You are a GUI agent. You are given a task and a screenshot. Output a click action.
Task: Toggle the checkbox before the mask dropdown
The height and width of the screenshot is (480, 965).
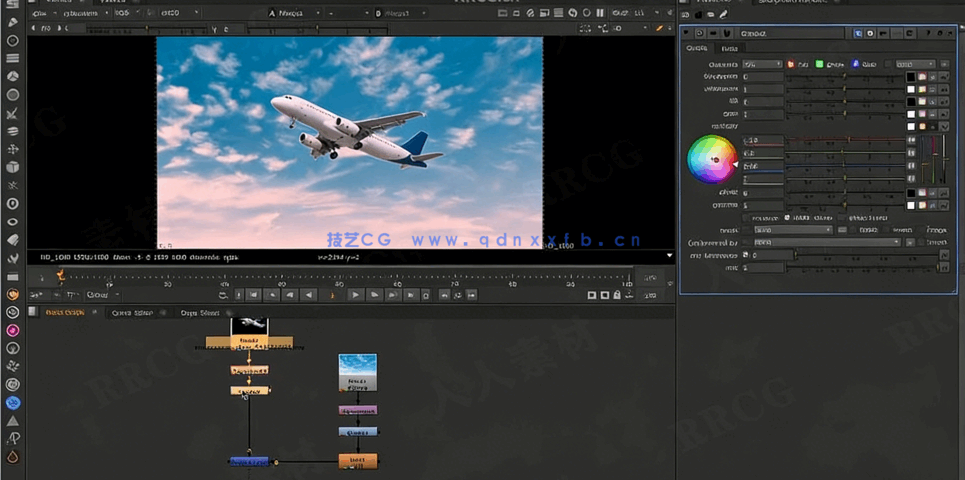tap(747, 230)
